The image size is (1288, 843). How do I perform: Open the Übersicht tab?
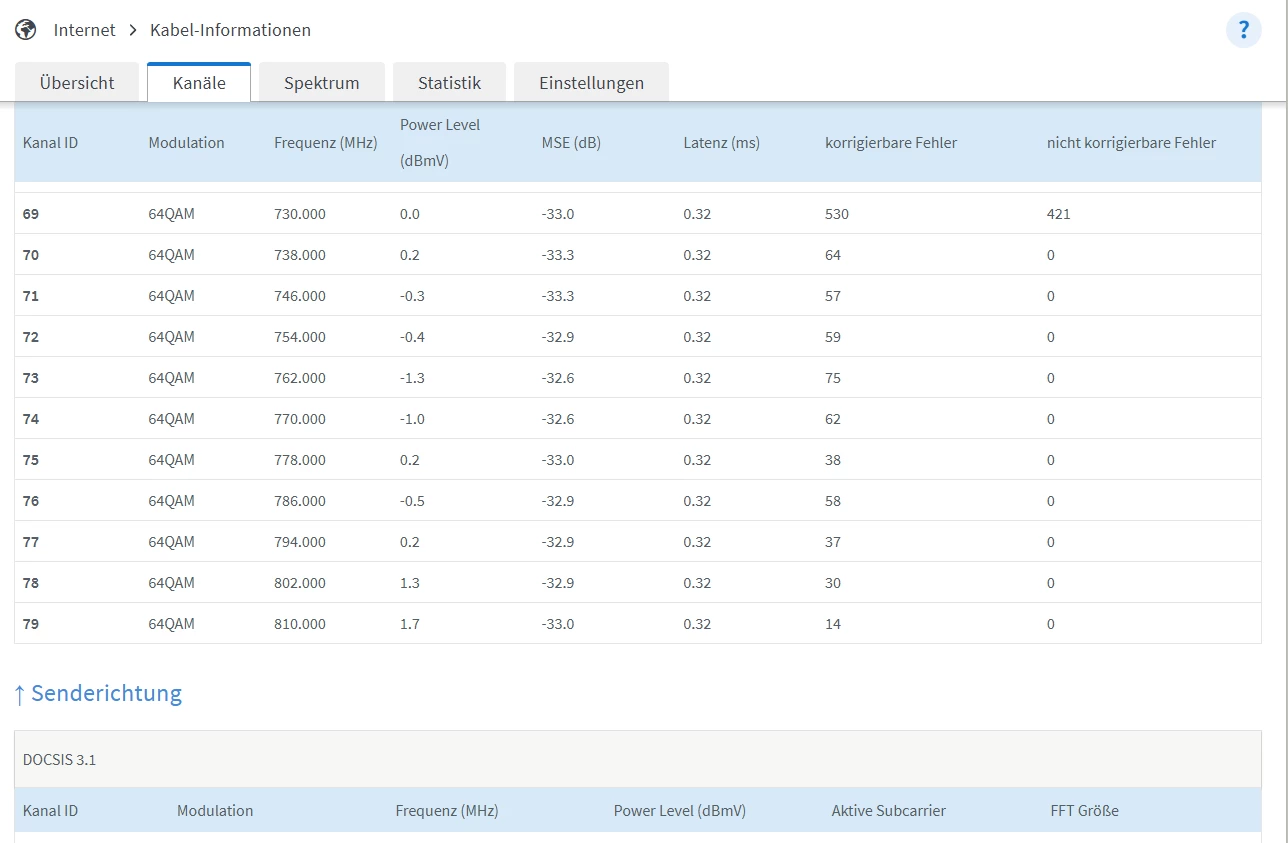[x=77, y=83]
